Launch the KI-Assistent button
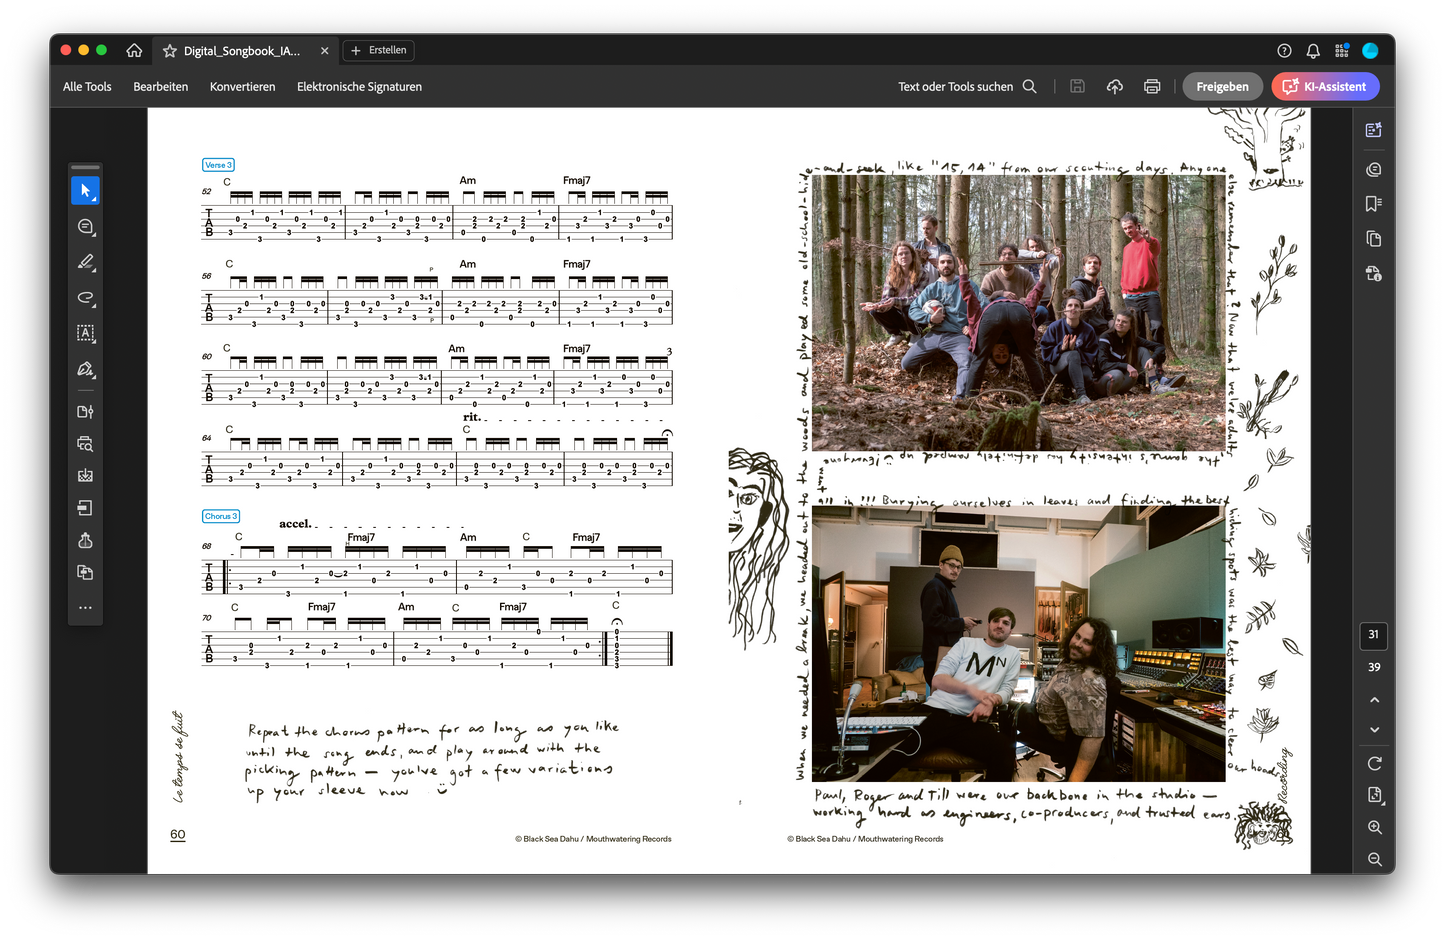This screenshot has width=1445, height=940. click(x=1325, y=87)
